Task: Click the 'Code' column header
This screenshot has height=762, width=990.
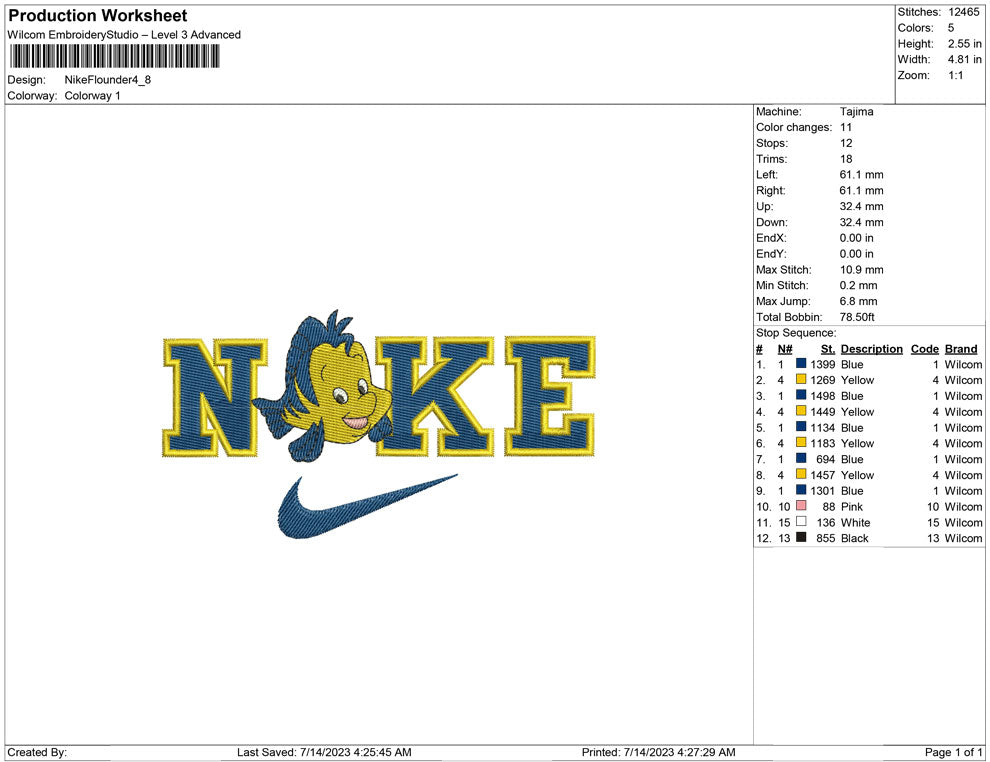Action: tap(924, 348)
